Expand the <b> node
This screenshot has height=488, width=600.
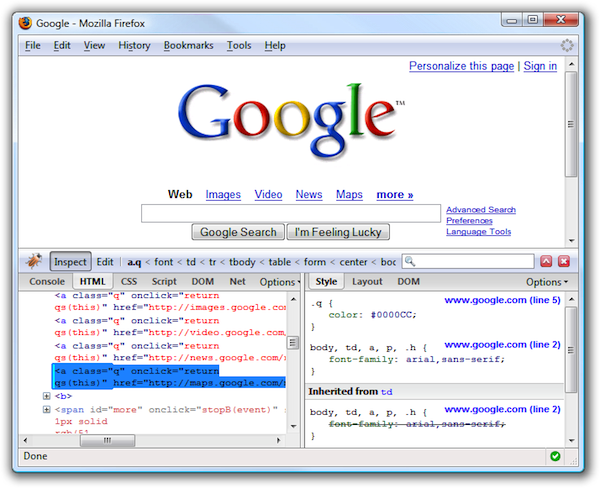click(47, 396)
